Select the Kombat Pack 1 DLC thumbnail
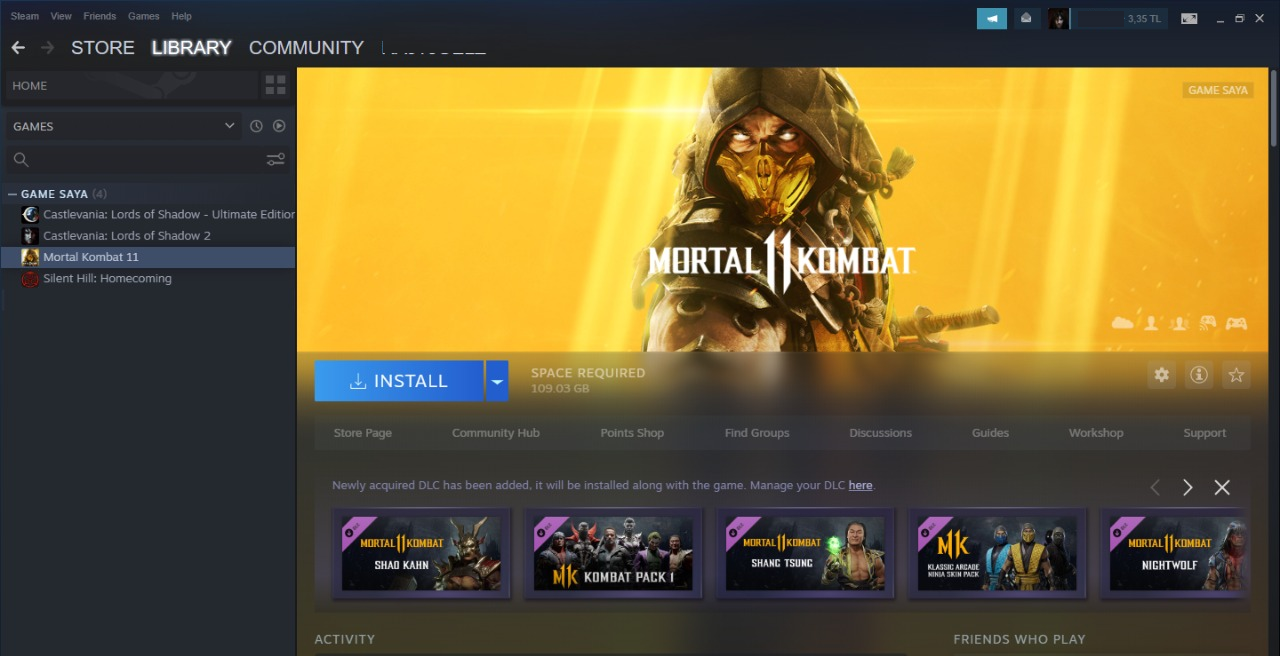 [613, 553]
